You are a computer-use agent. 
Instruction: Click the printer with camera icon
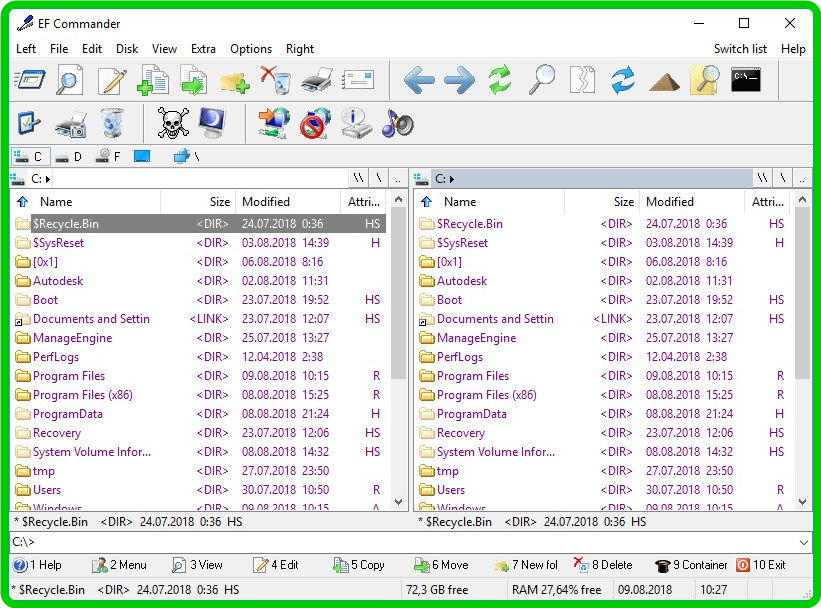pos(71,125)
